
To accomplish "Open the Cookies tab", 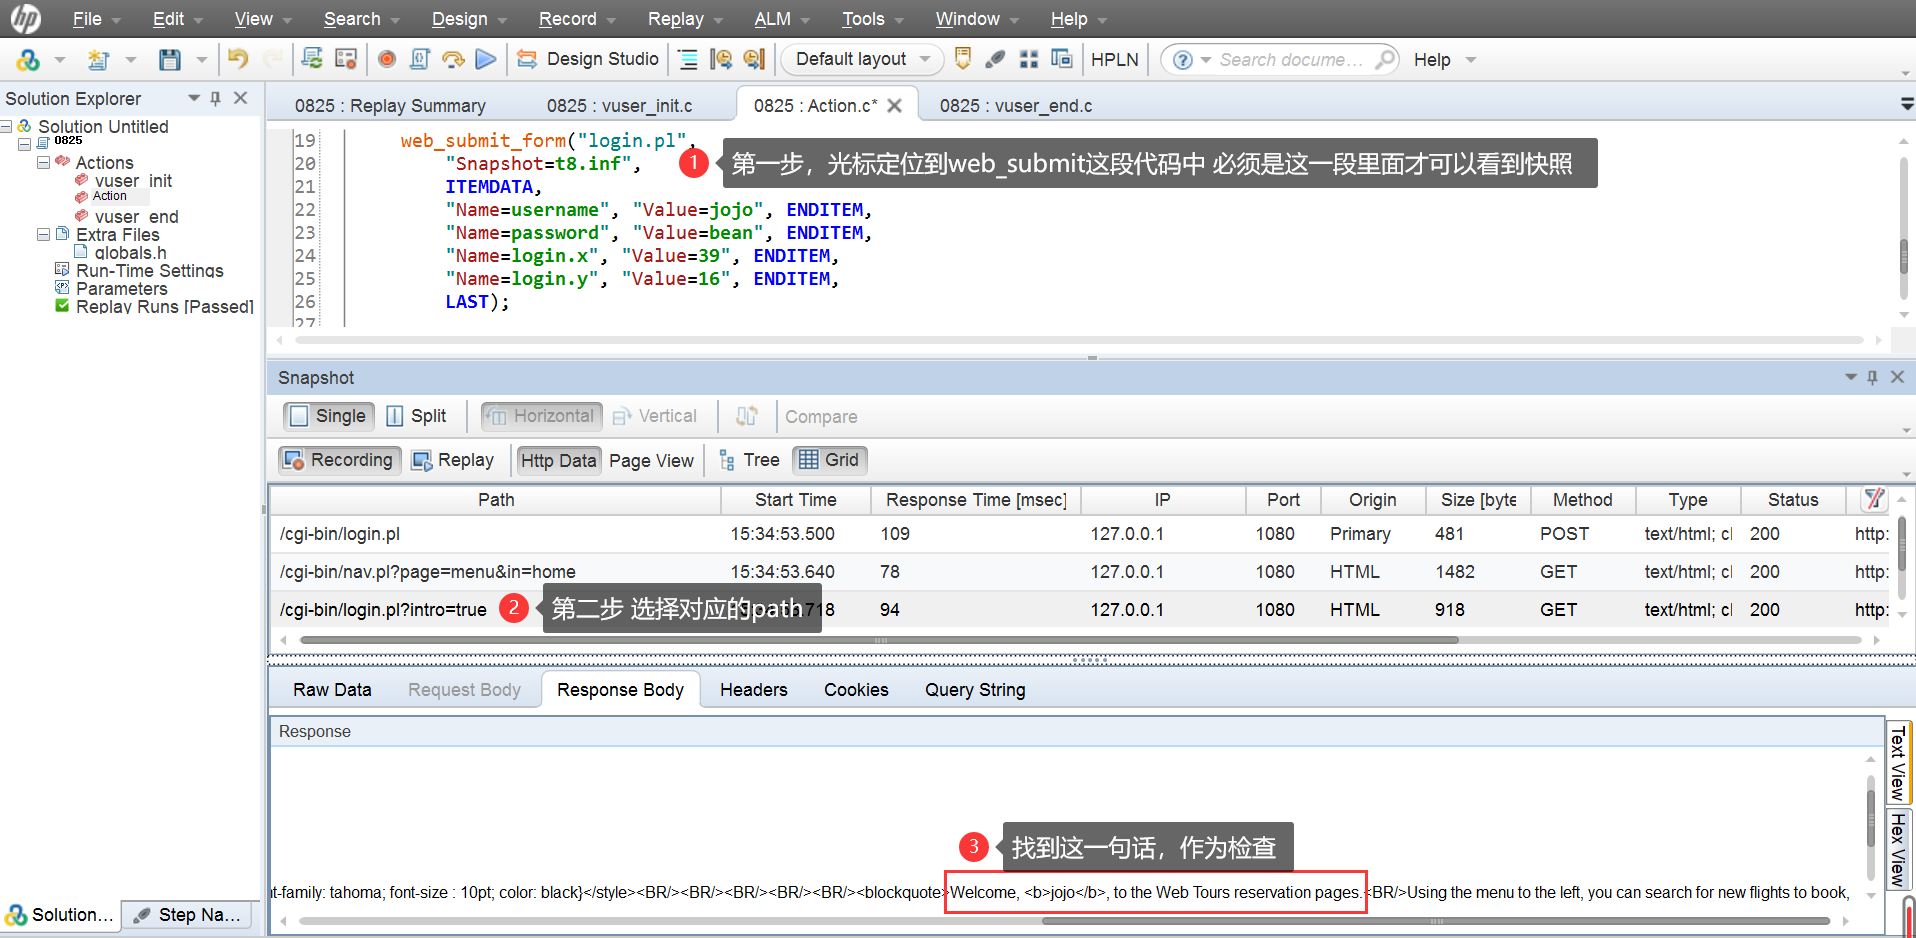I will pos(856,690).
